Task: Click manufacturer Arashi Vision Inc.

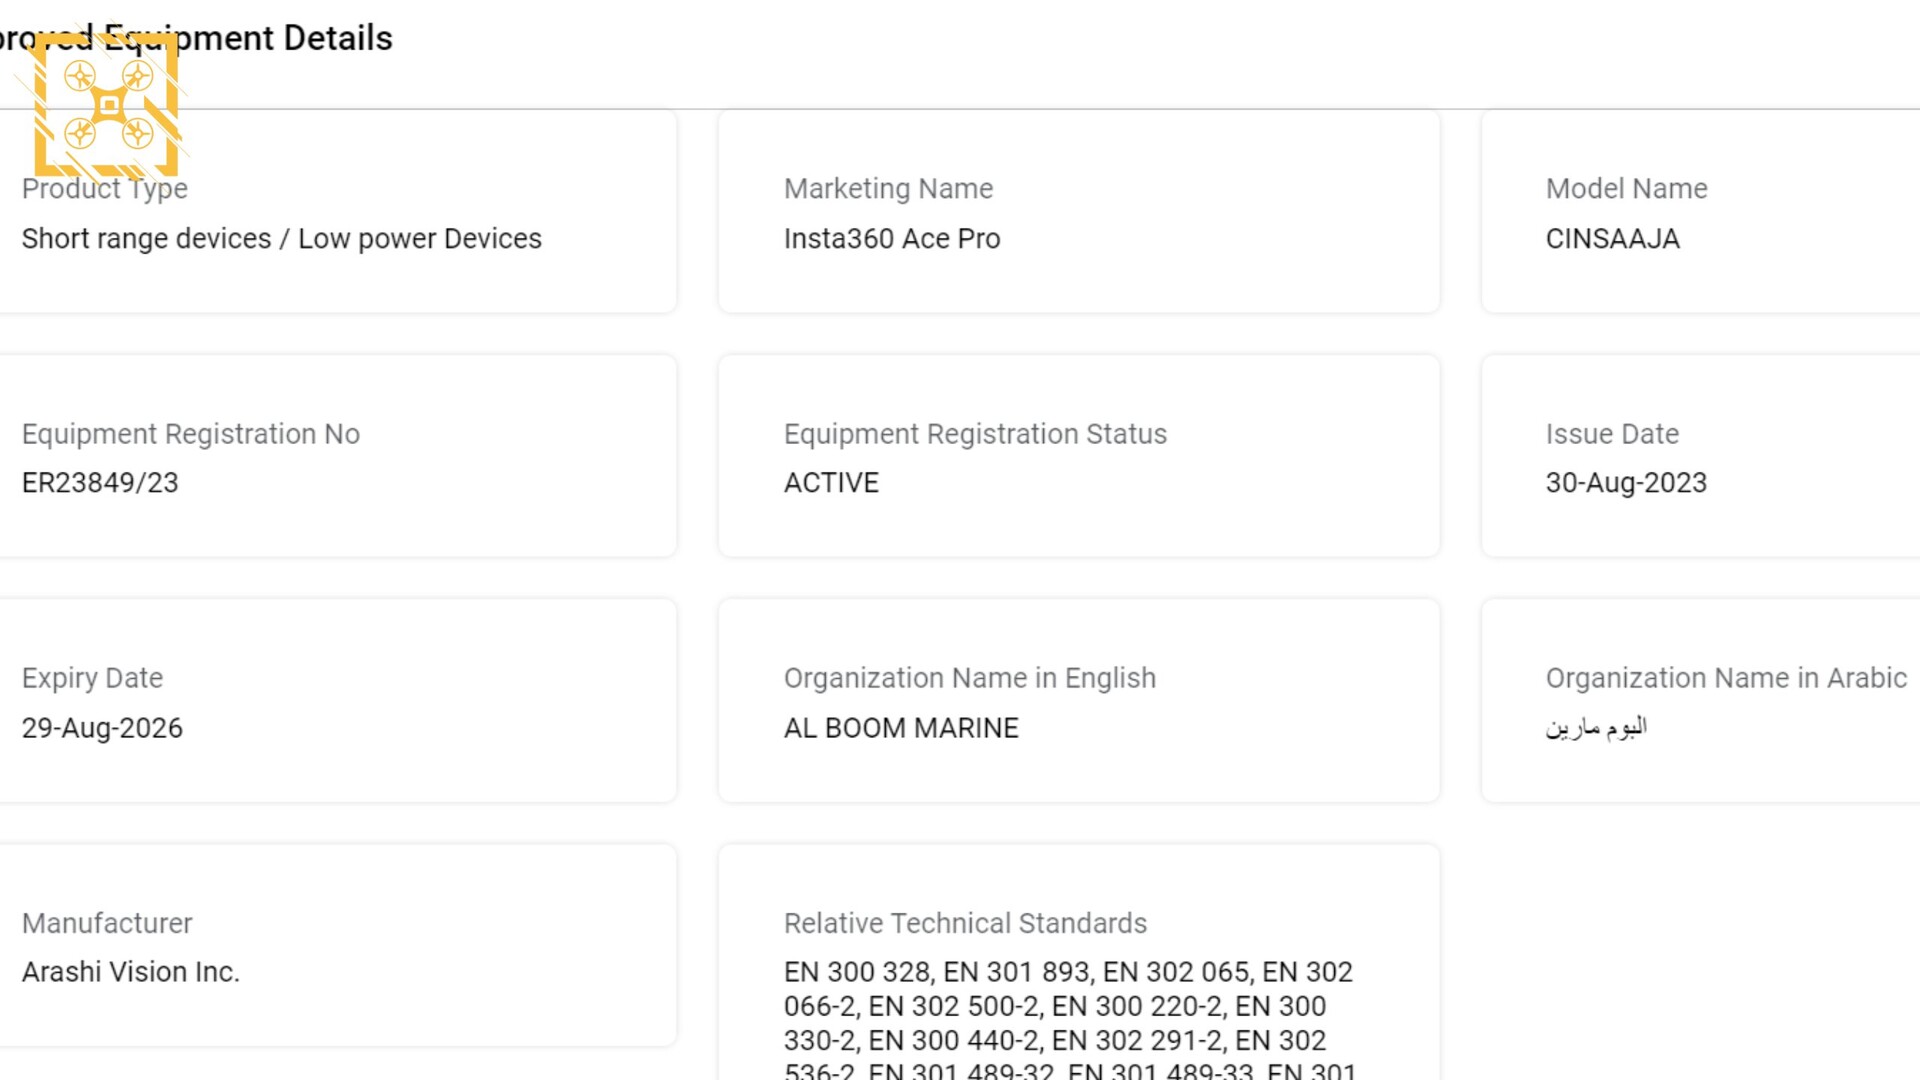Action: point(131,972)
